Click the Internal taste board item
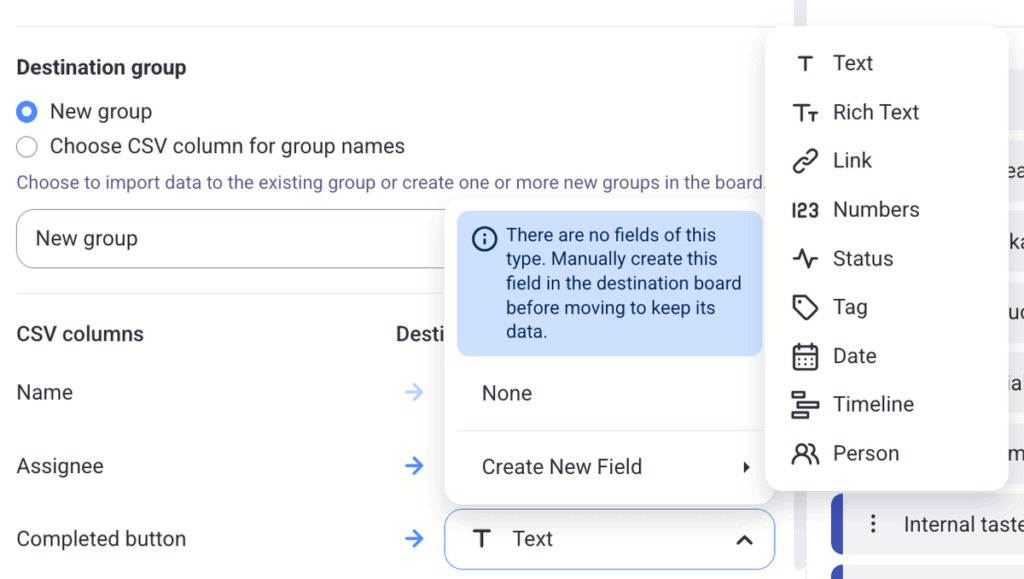Viewport: 1024px width, 579px height. (x=960, y=523)
